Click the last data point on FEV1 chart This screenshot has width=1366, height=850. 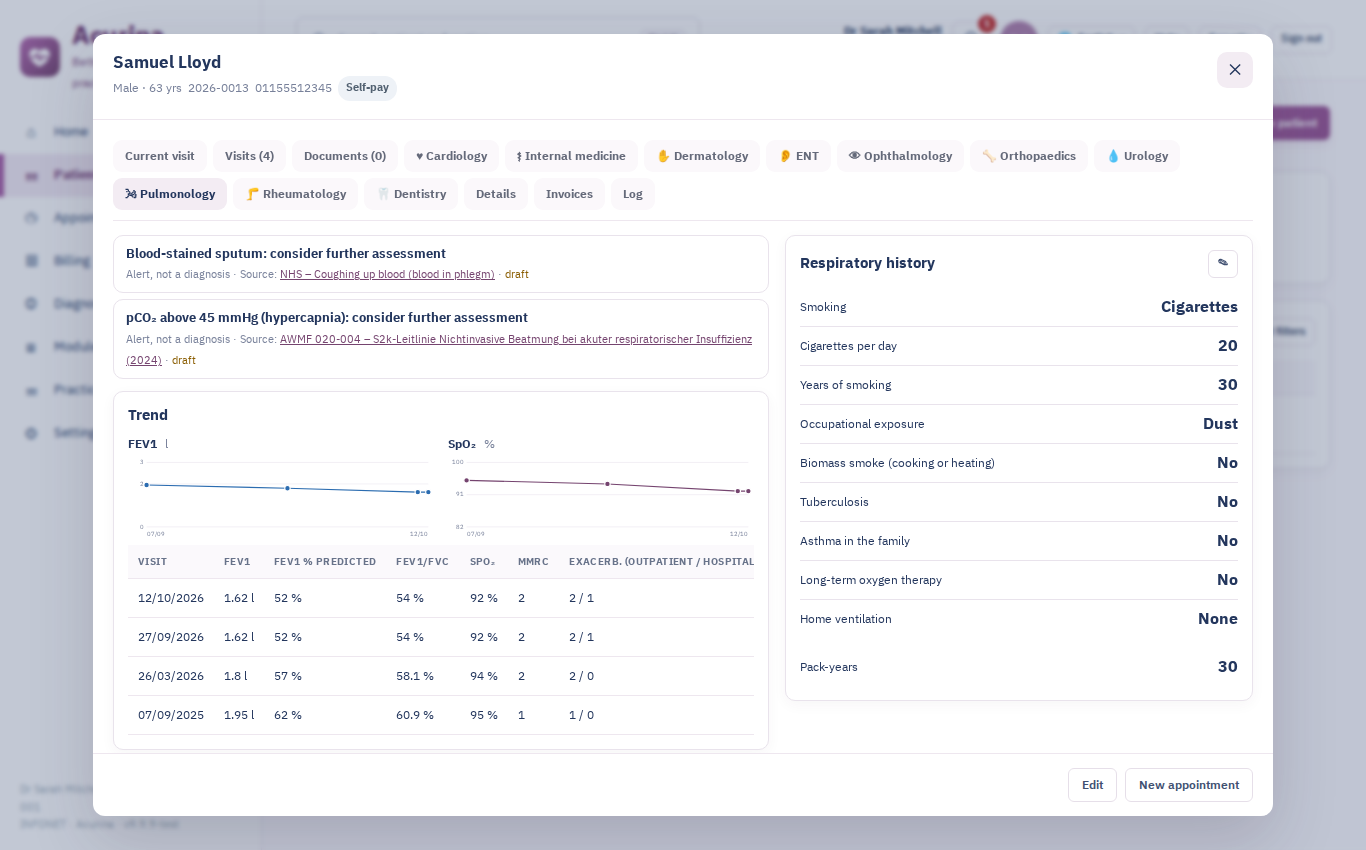click(428, 492)
